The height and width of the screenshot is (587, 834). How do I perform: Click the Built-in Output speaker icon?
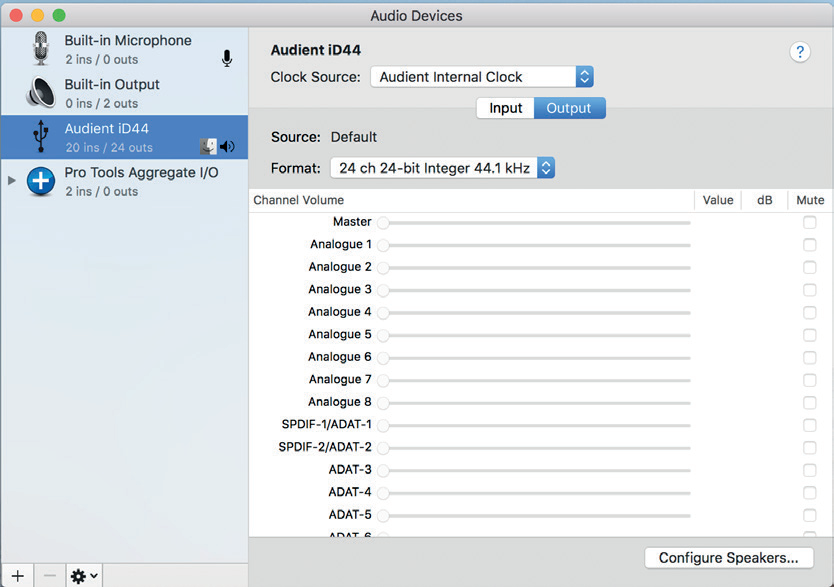point(41,92)
